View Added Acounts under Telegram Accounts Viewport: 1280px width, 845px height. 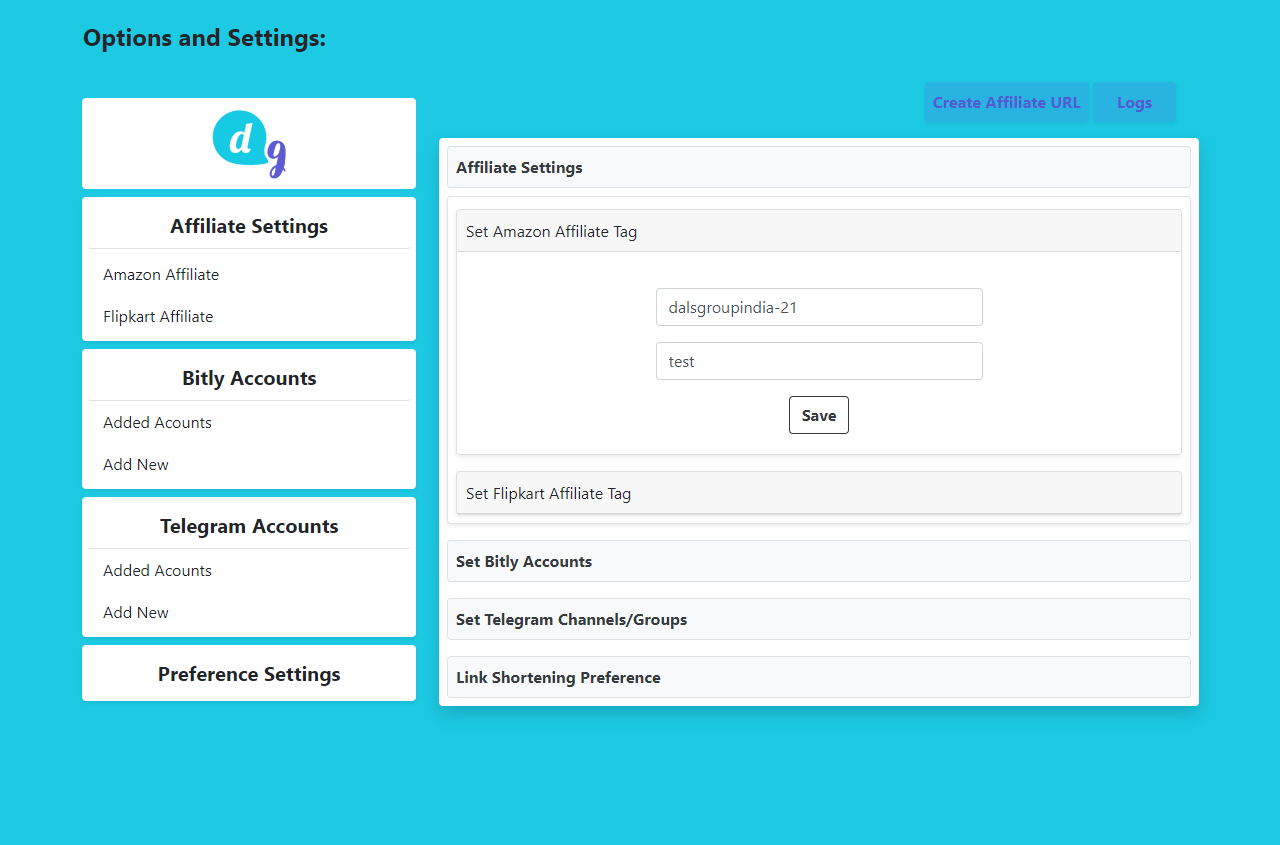(157, 570)
